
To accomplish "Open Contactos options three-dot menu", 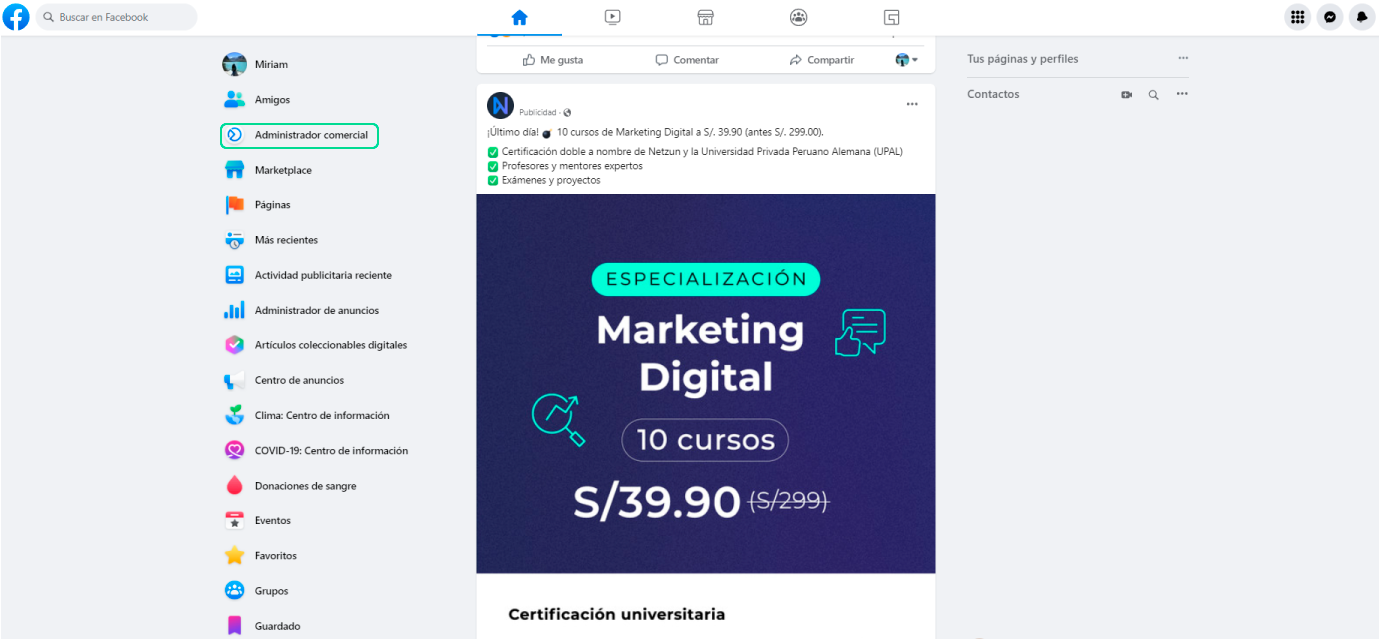I will click(x=1182, y=95).
